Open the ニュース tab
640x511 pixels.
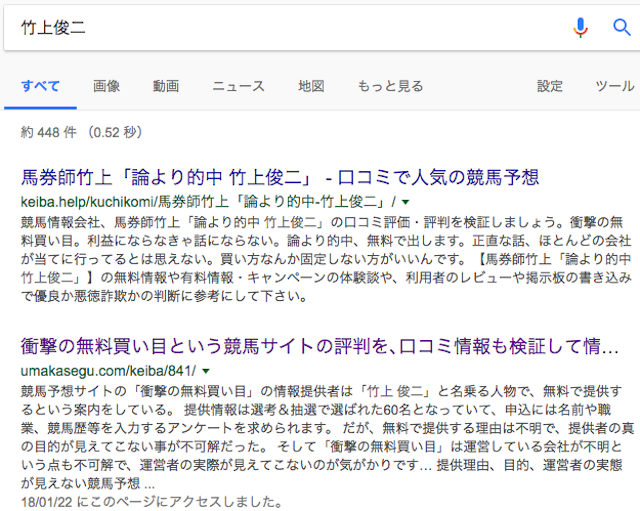pos(238,86)
